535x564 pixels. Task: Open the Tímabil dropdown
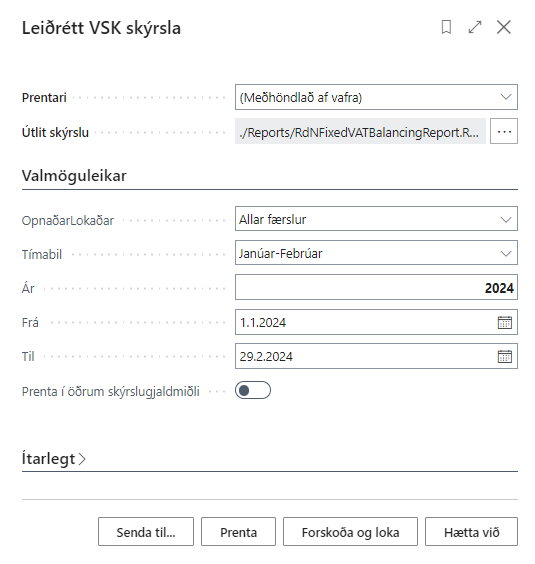[376, 253]
